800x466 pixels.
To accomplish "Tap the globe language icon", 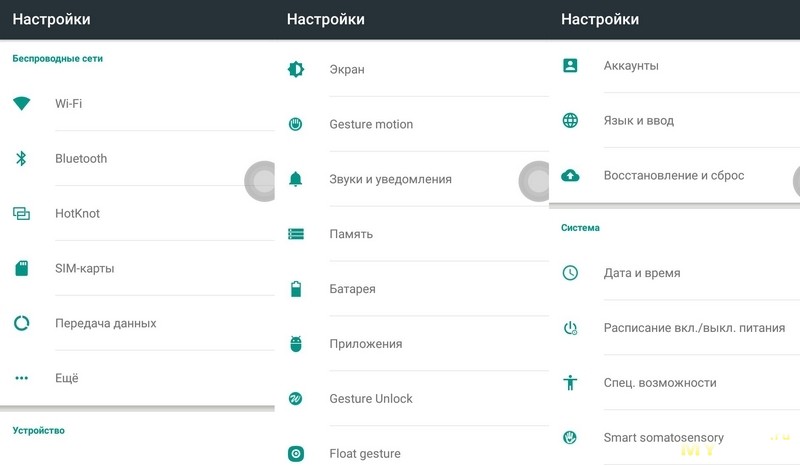I will (570, 120).
